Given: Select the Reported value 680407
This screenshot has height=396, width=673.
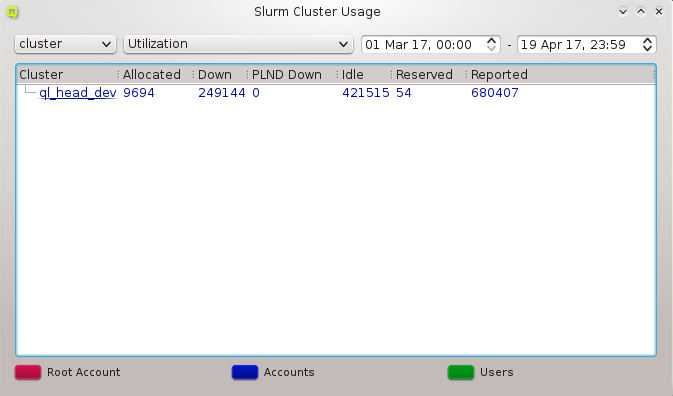Looking at the screenshot, I should [494, 93].
